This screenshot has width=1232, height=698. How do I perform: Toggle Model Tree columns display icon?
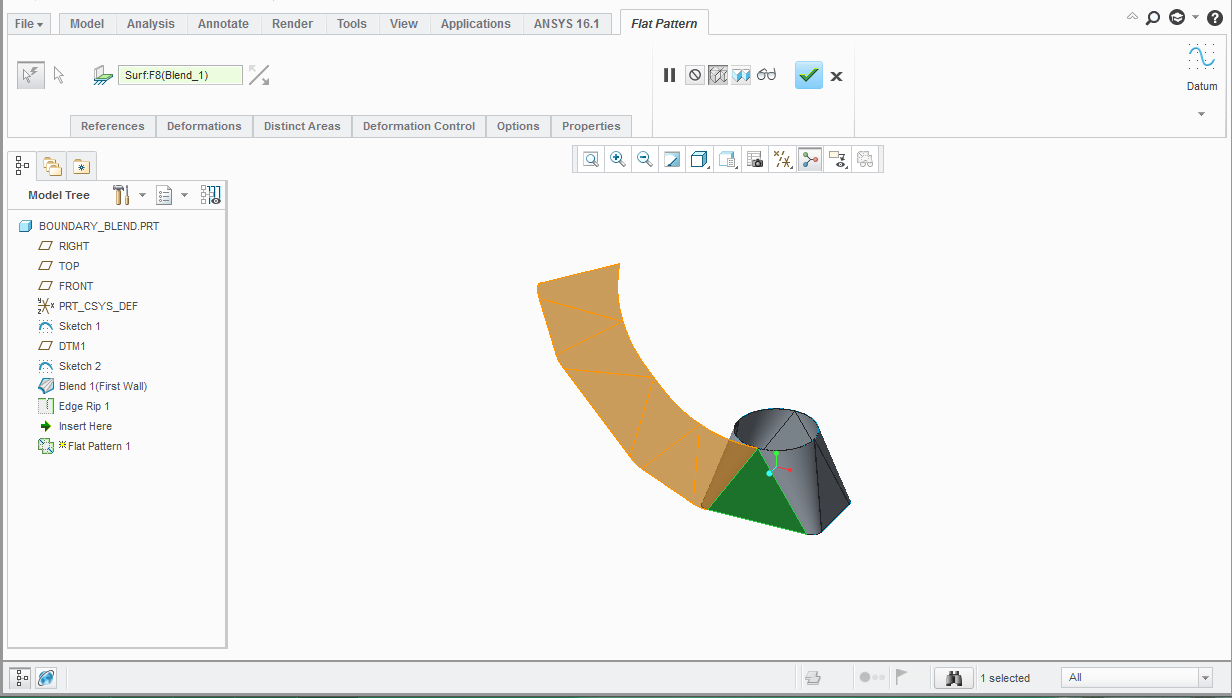[210, 195]
